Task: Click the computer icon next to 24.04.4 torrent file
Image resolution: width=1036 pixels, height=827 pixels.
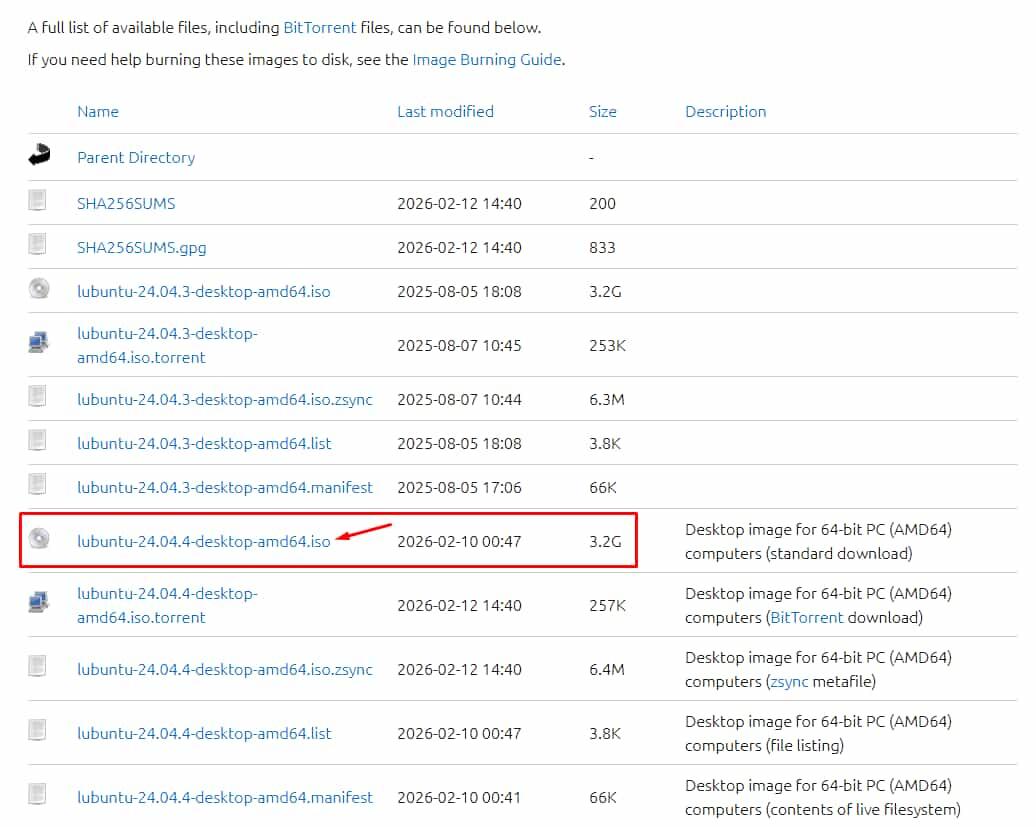Action: pos(39,604)
